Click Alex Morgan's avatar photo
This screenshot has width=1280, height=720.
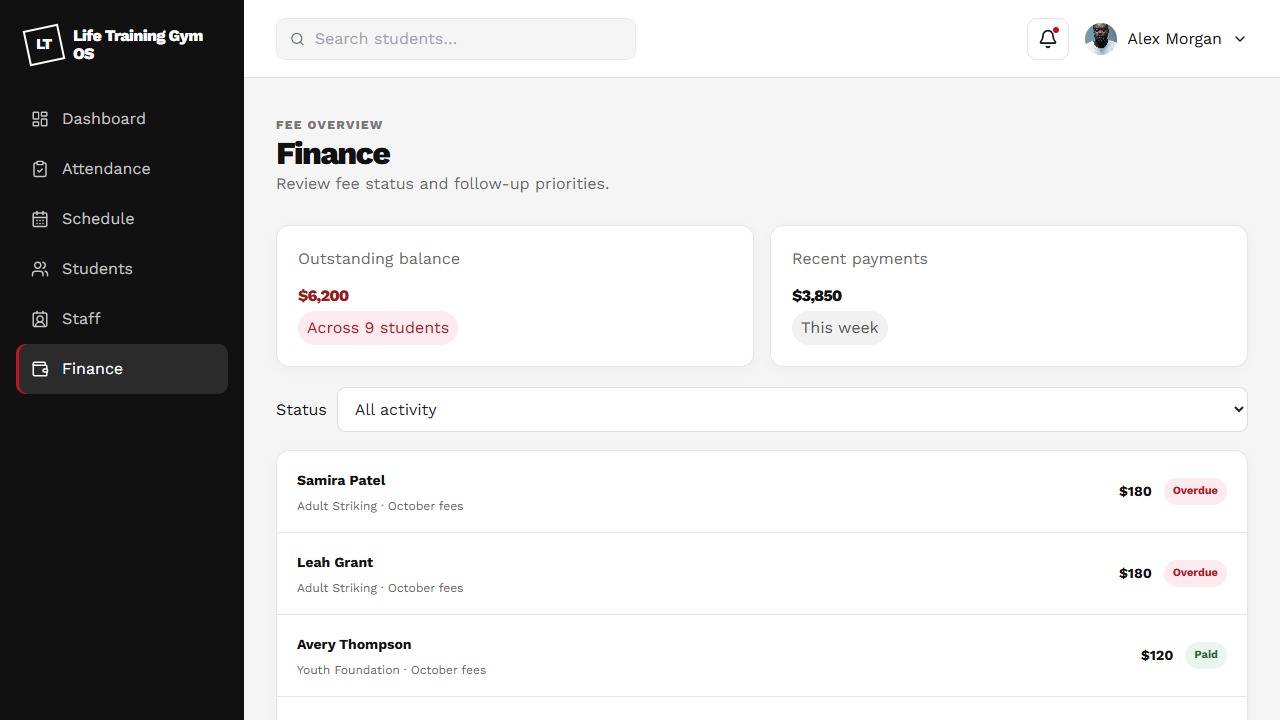pos(1101,39)
